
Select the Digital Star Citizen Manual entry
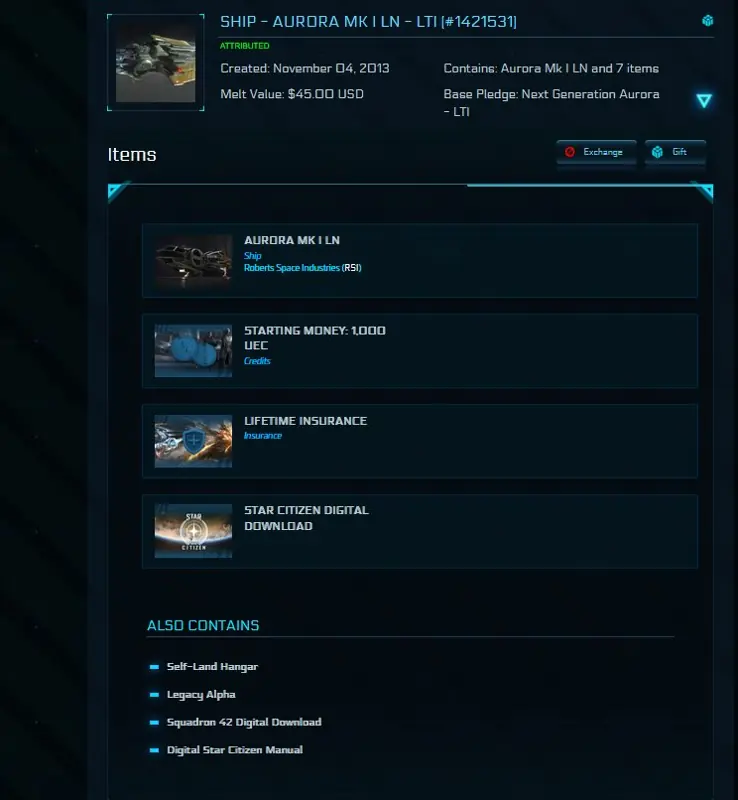pyautogui.click(x=235, y=749)
